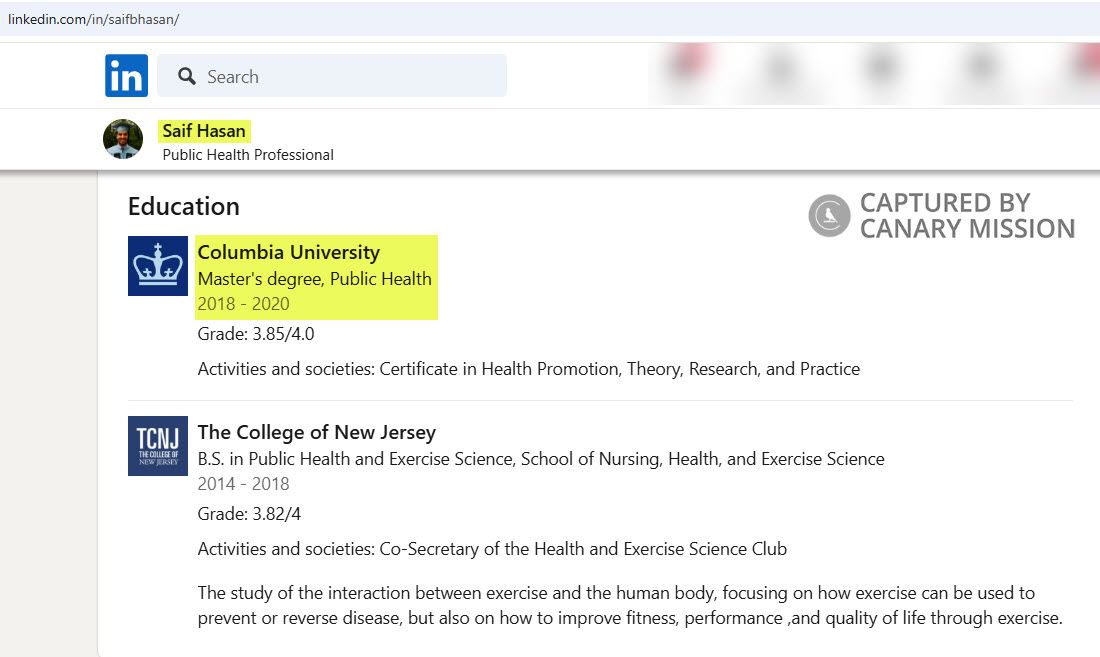This screenshot has height=657, width=1100.
Task: Click the Public Health Professional headline
Action: (248, 155)
